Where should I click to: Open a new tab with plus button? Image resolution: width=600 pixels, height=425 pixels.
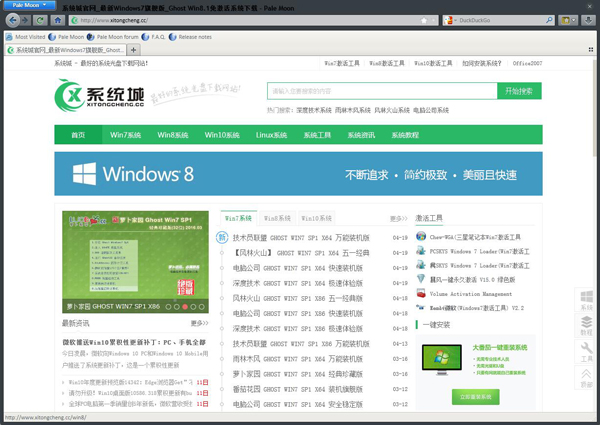tap(133, 50)
